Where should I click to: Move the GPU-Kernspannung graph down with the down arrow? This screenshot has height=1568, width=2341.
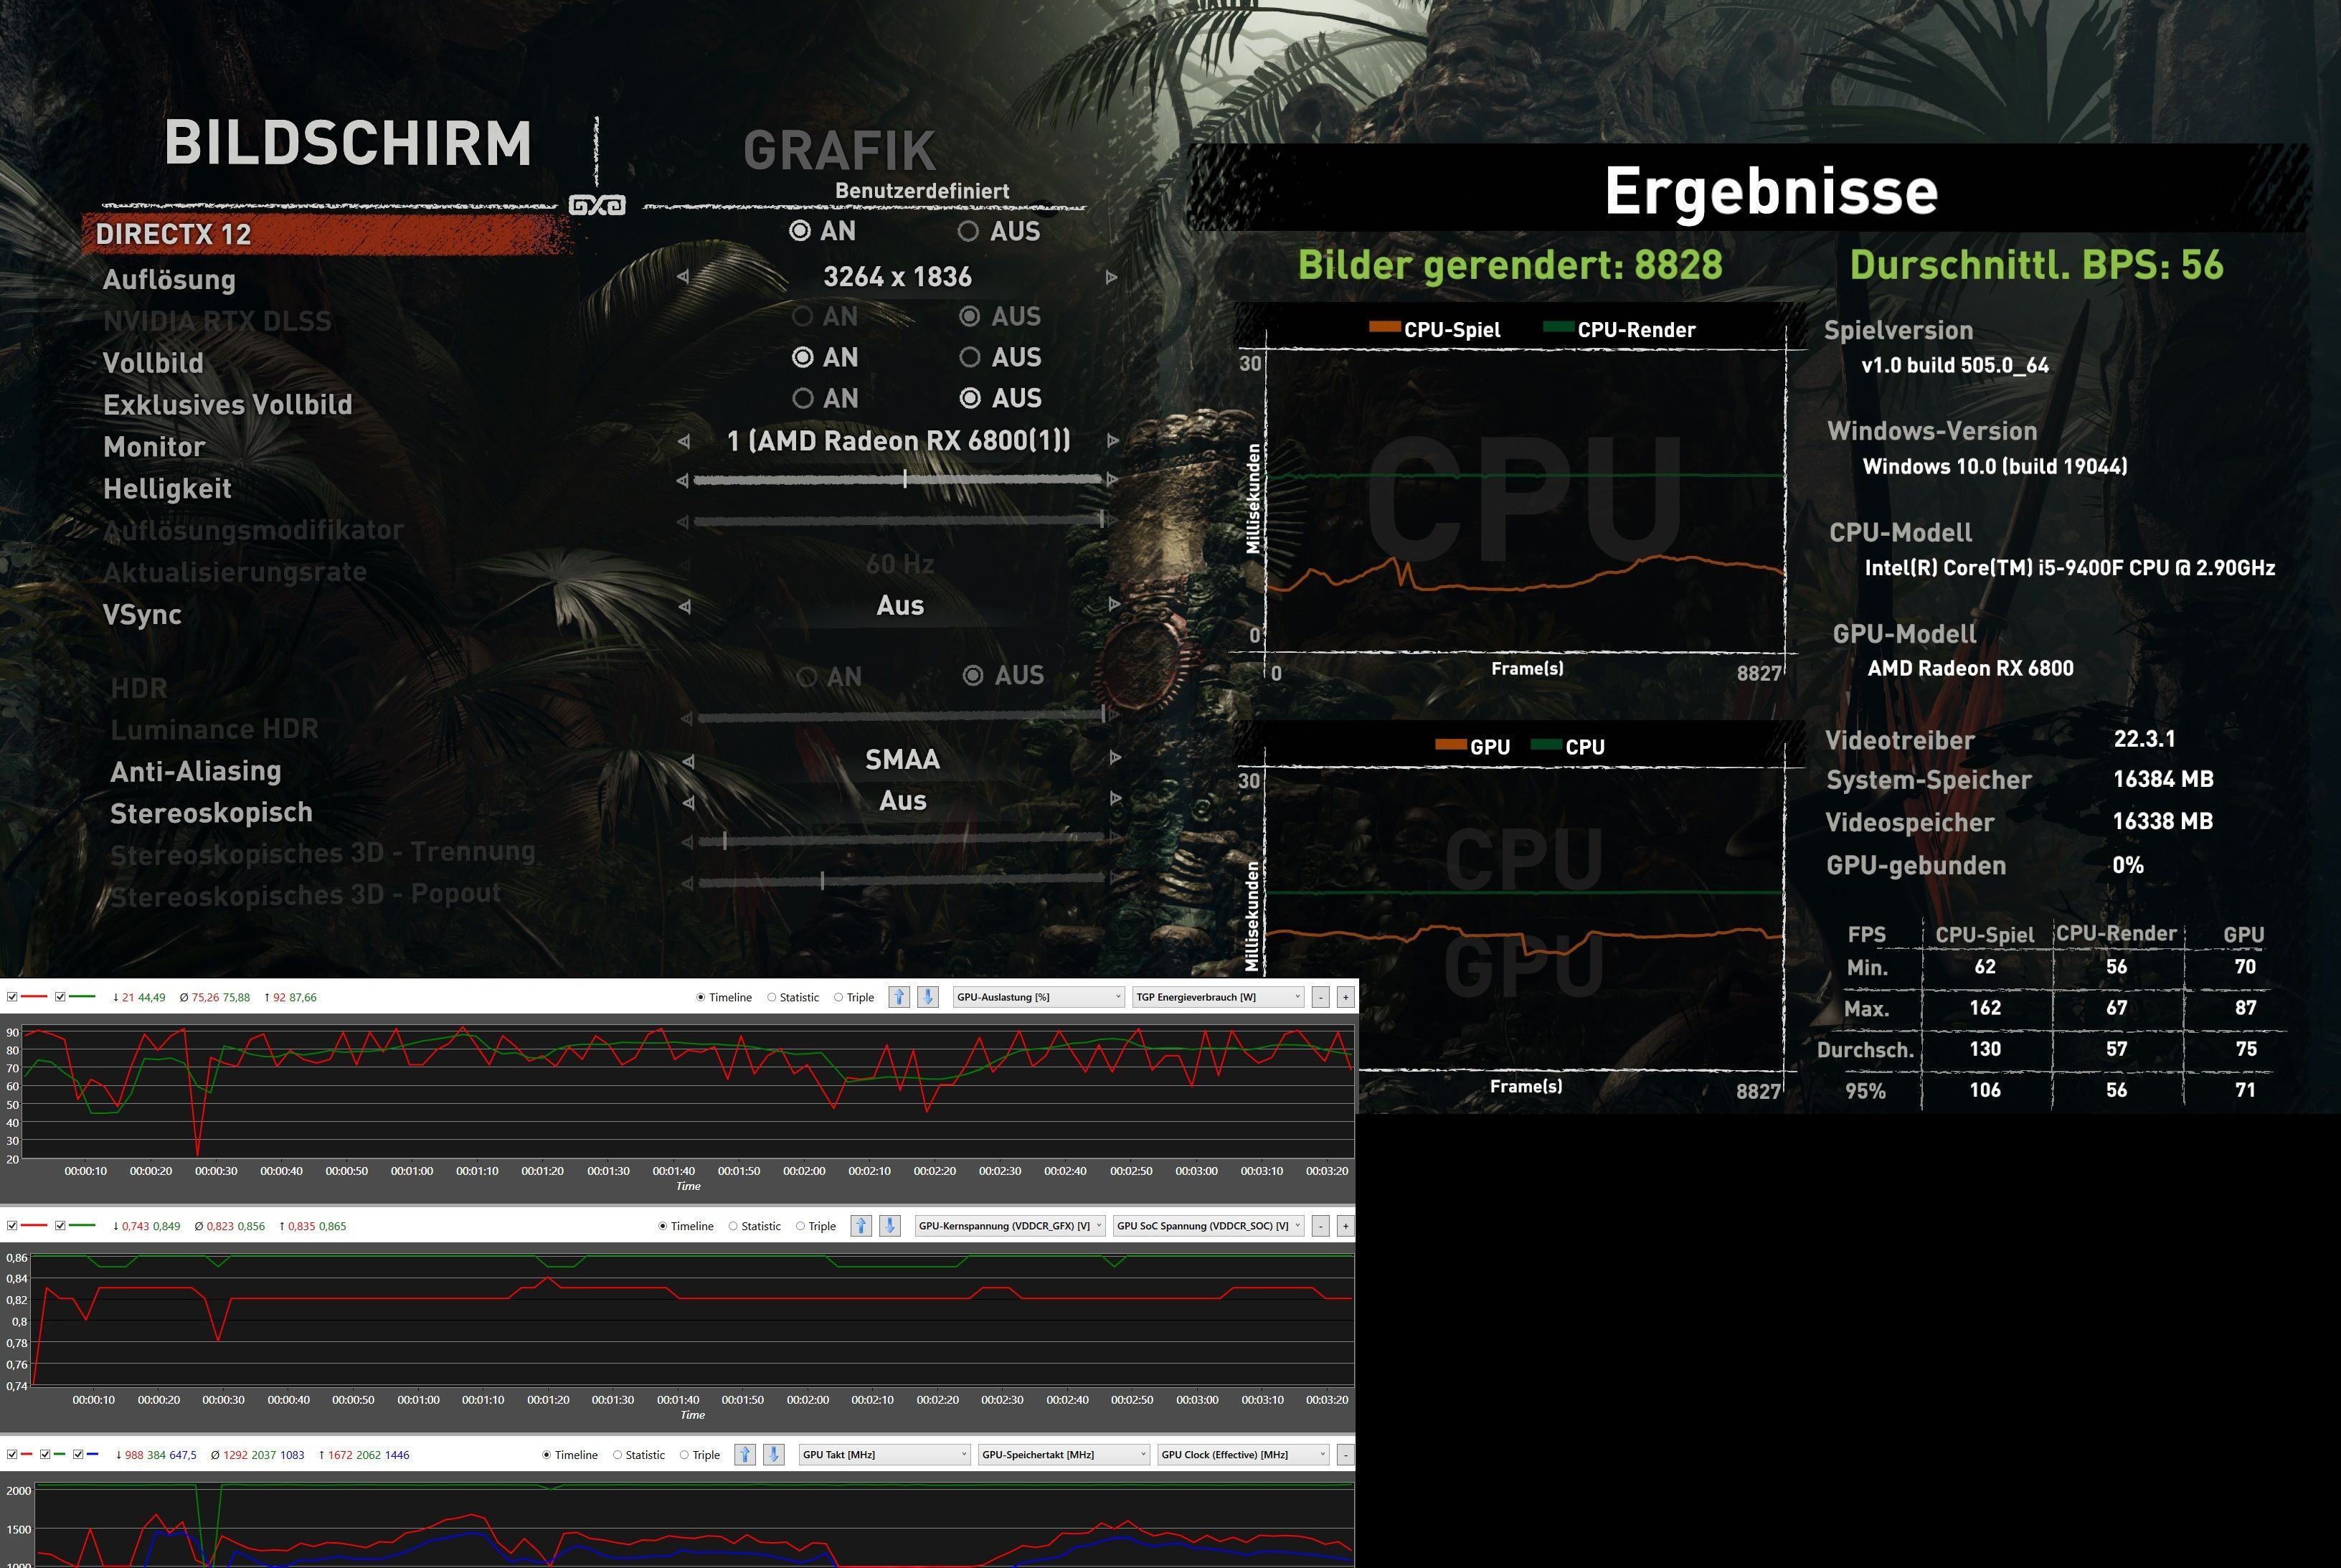[890, 1226]
